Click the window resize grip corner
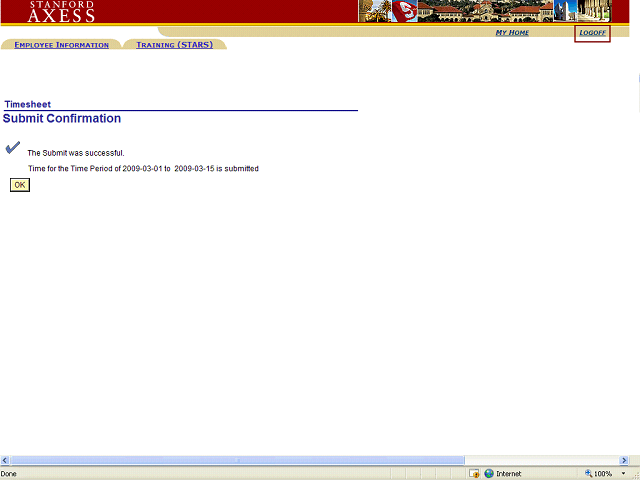Screen dimensions: 640x480 [633, 473]
